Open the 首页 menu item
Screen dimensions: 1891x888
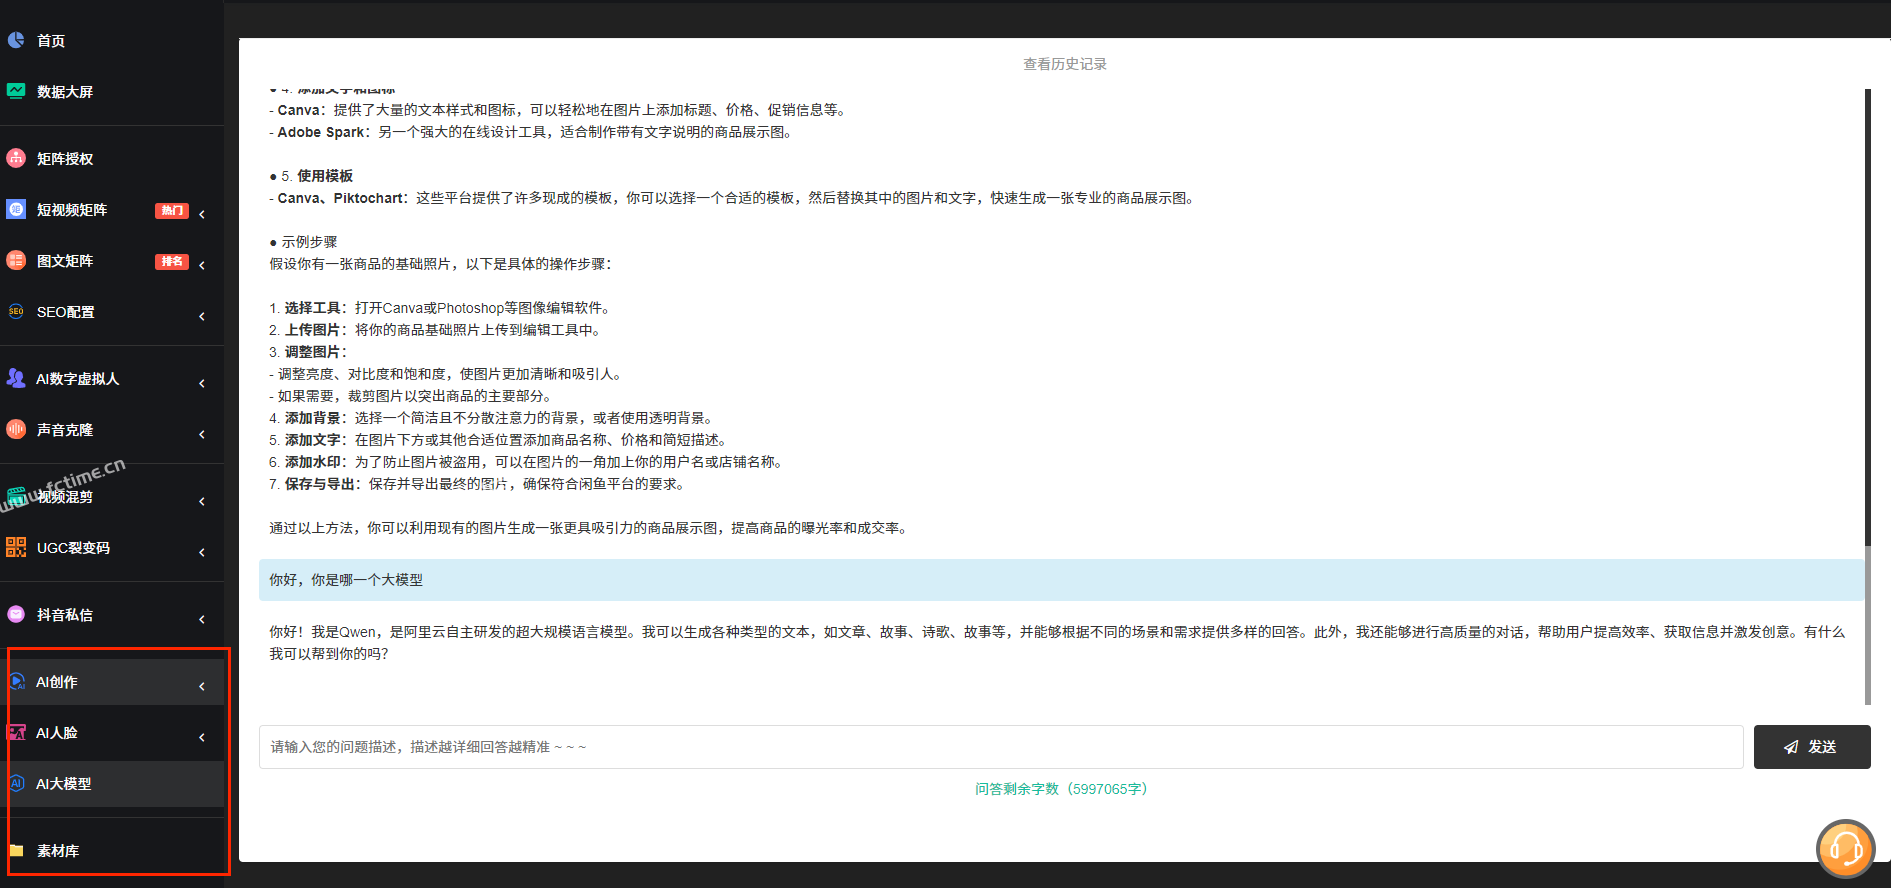tap(112, 40)
